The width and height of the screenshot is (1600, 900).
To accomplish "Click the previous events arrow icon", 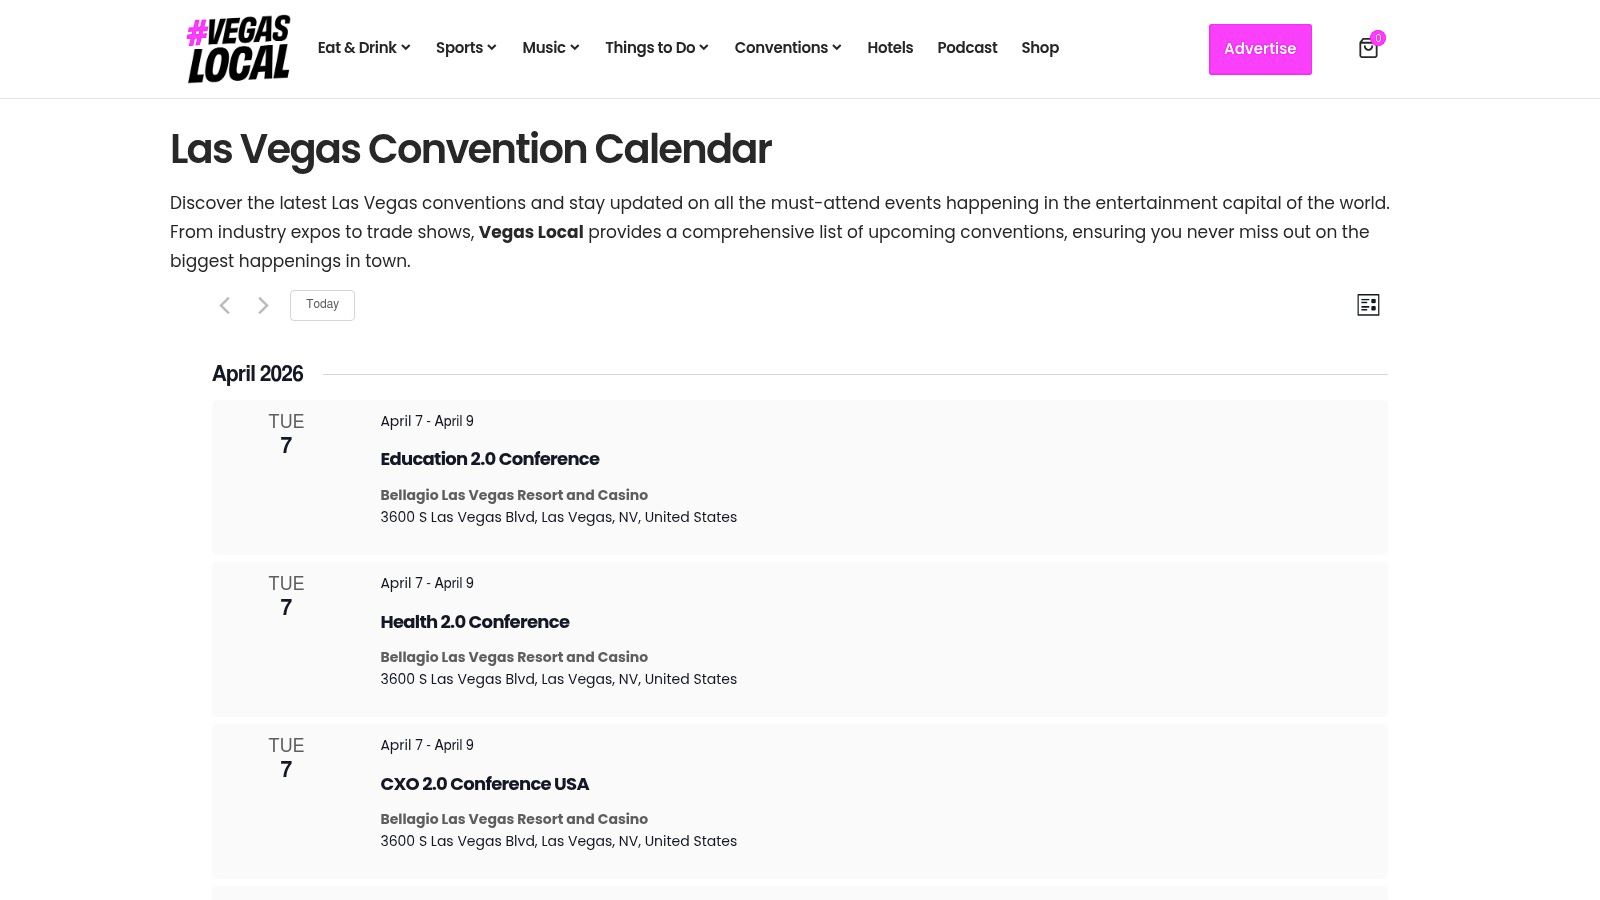I will pos(224,305).
